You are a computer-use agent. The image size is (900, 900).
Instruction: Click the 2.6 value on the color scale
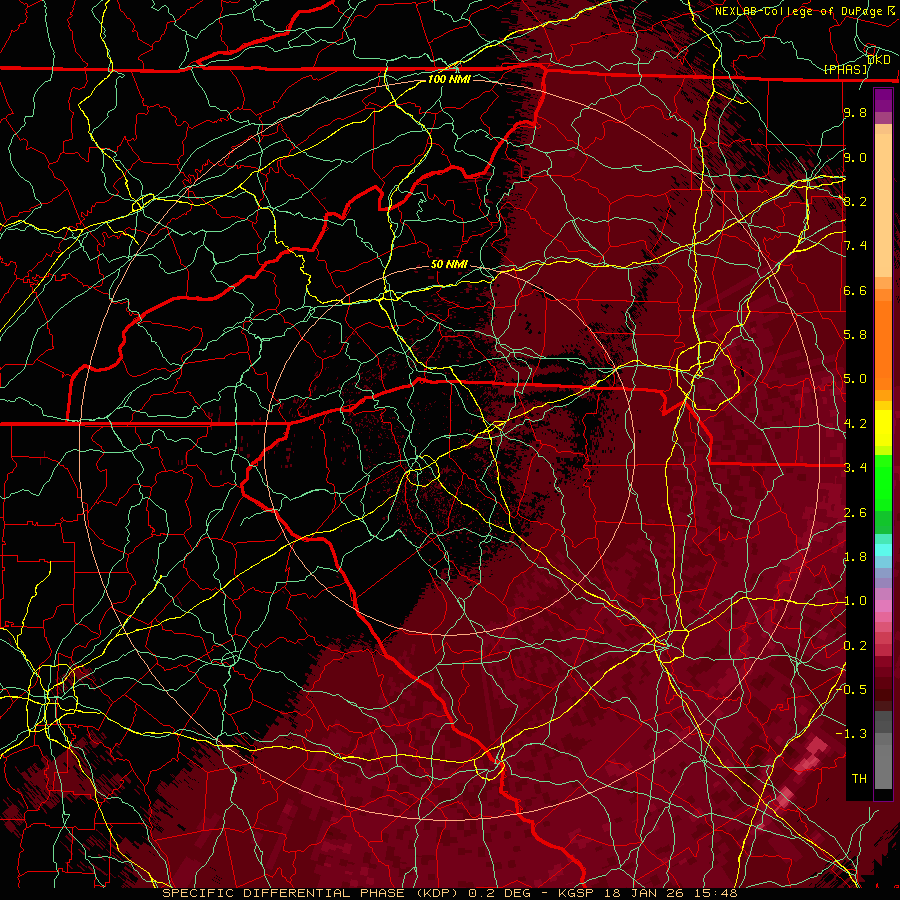[855, 513]
